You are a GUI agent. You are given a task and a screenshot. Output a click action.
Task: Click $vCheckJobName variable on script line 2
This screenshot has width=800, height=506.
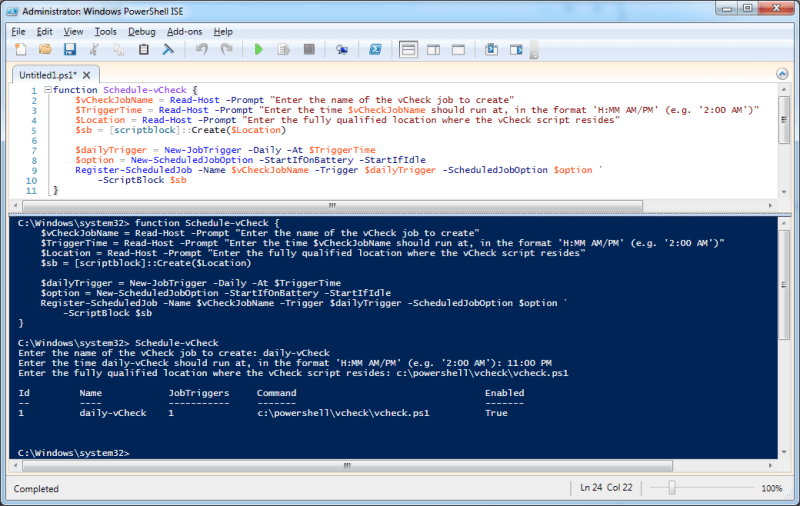114,100
